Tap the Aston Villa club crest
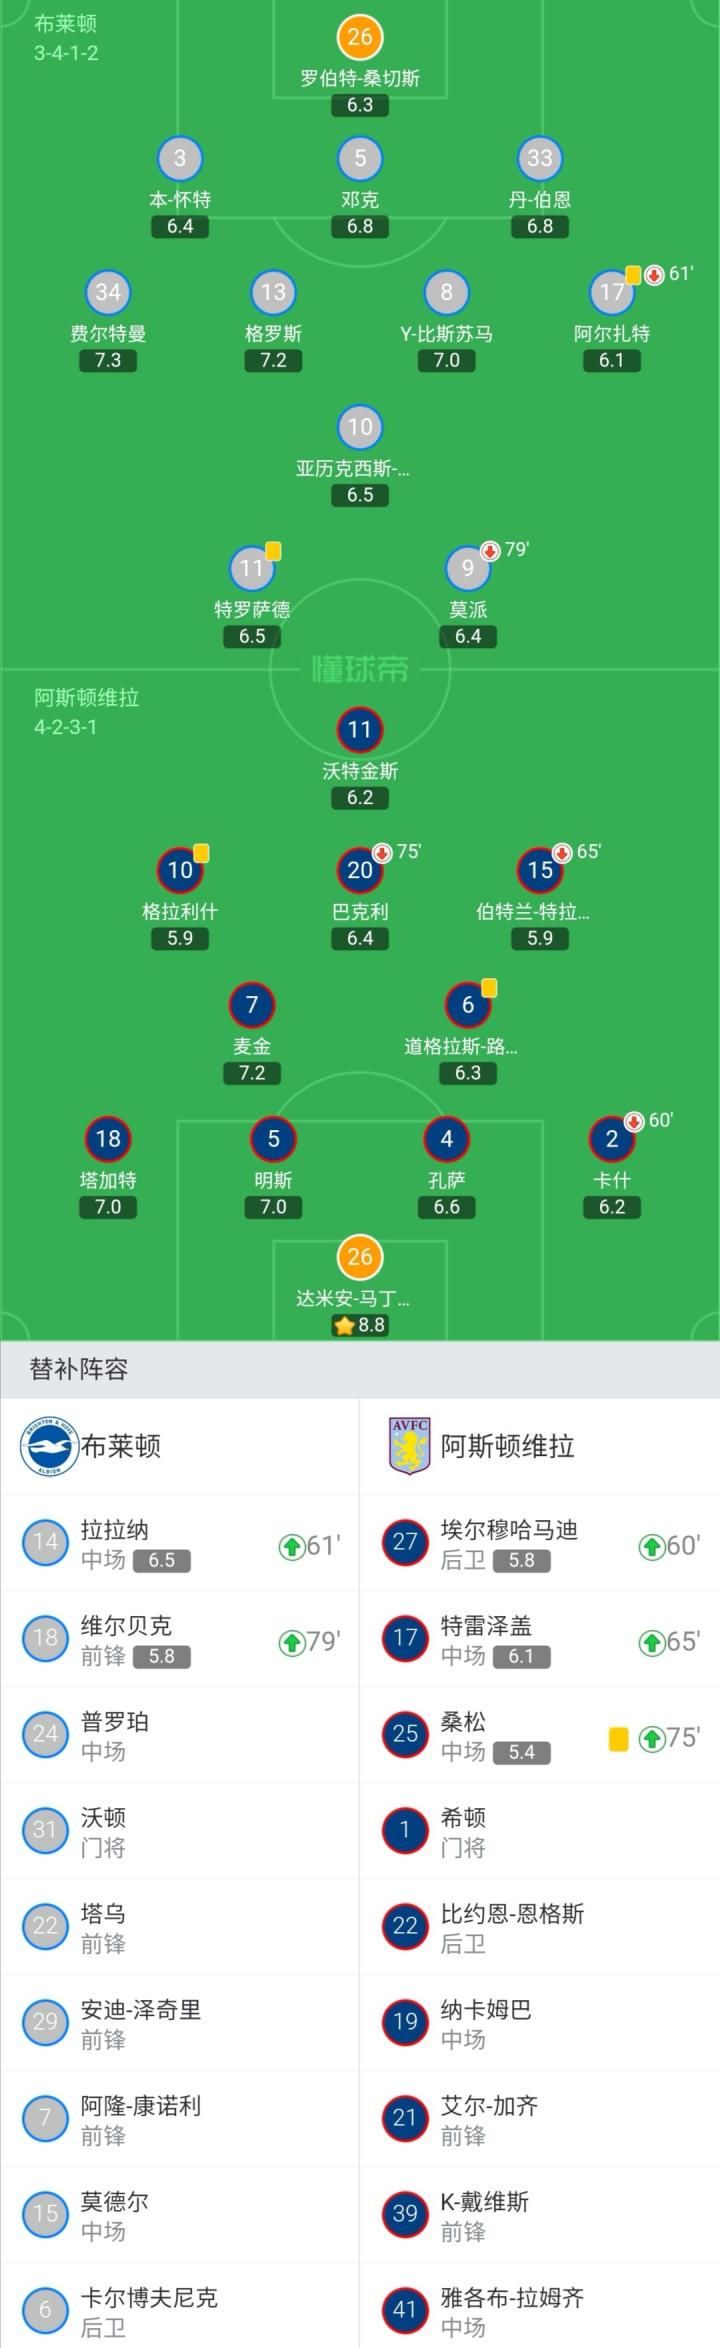The image size is (720, 2348). click(410, 1446)
